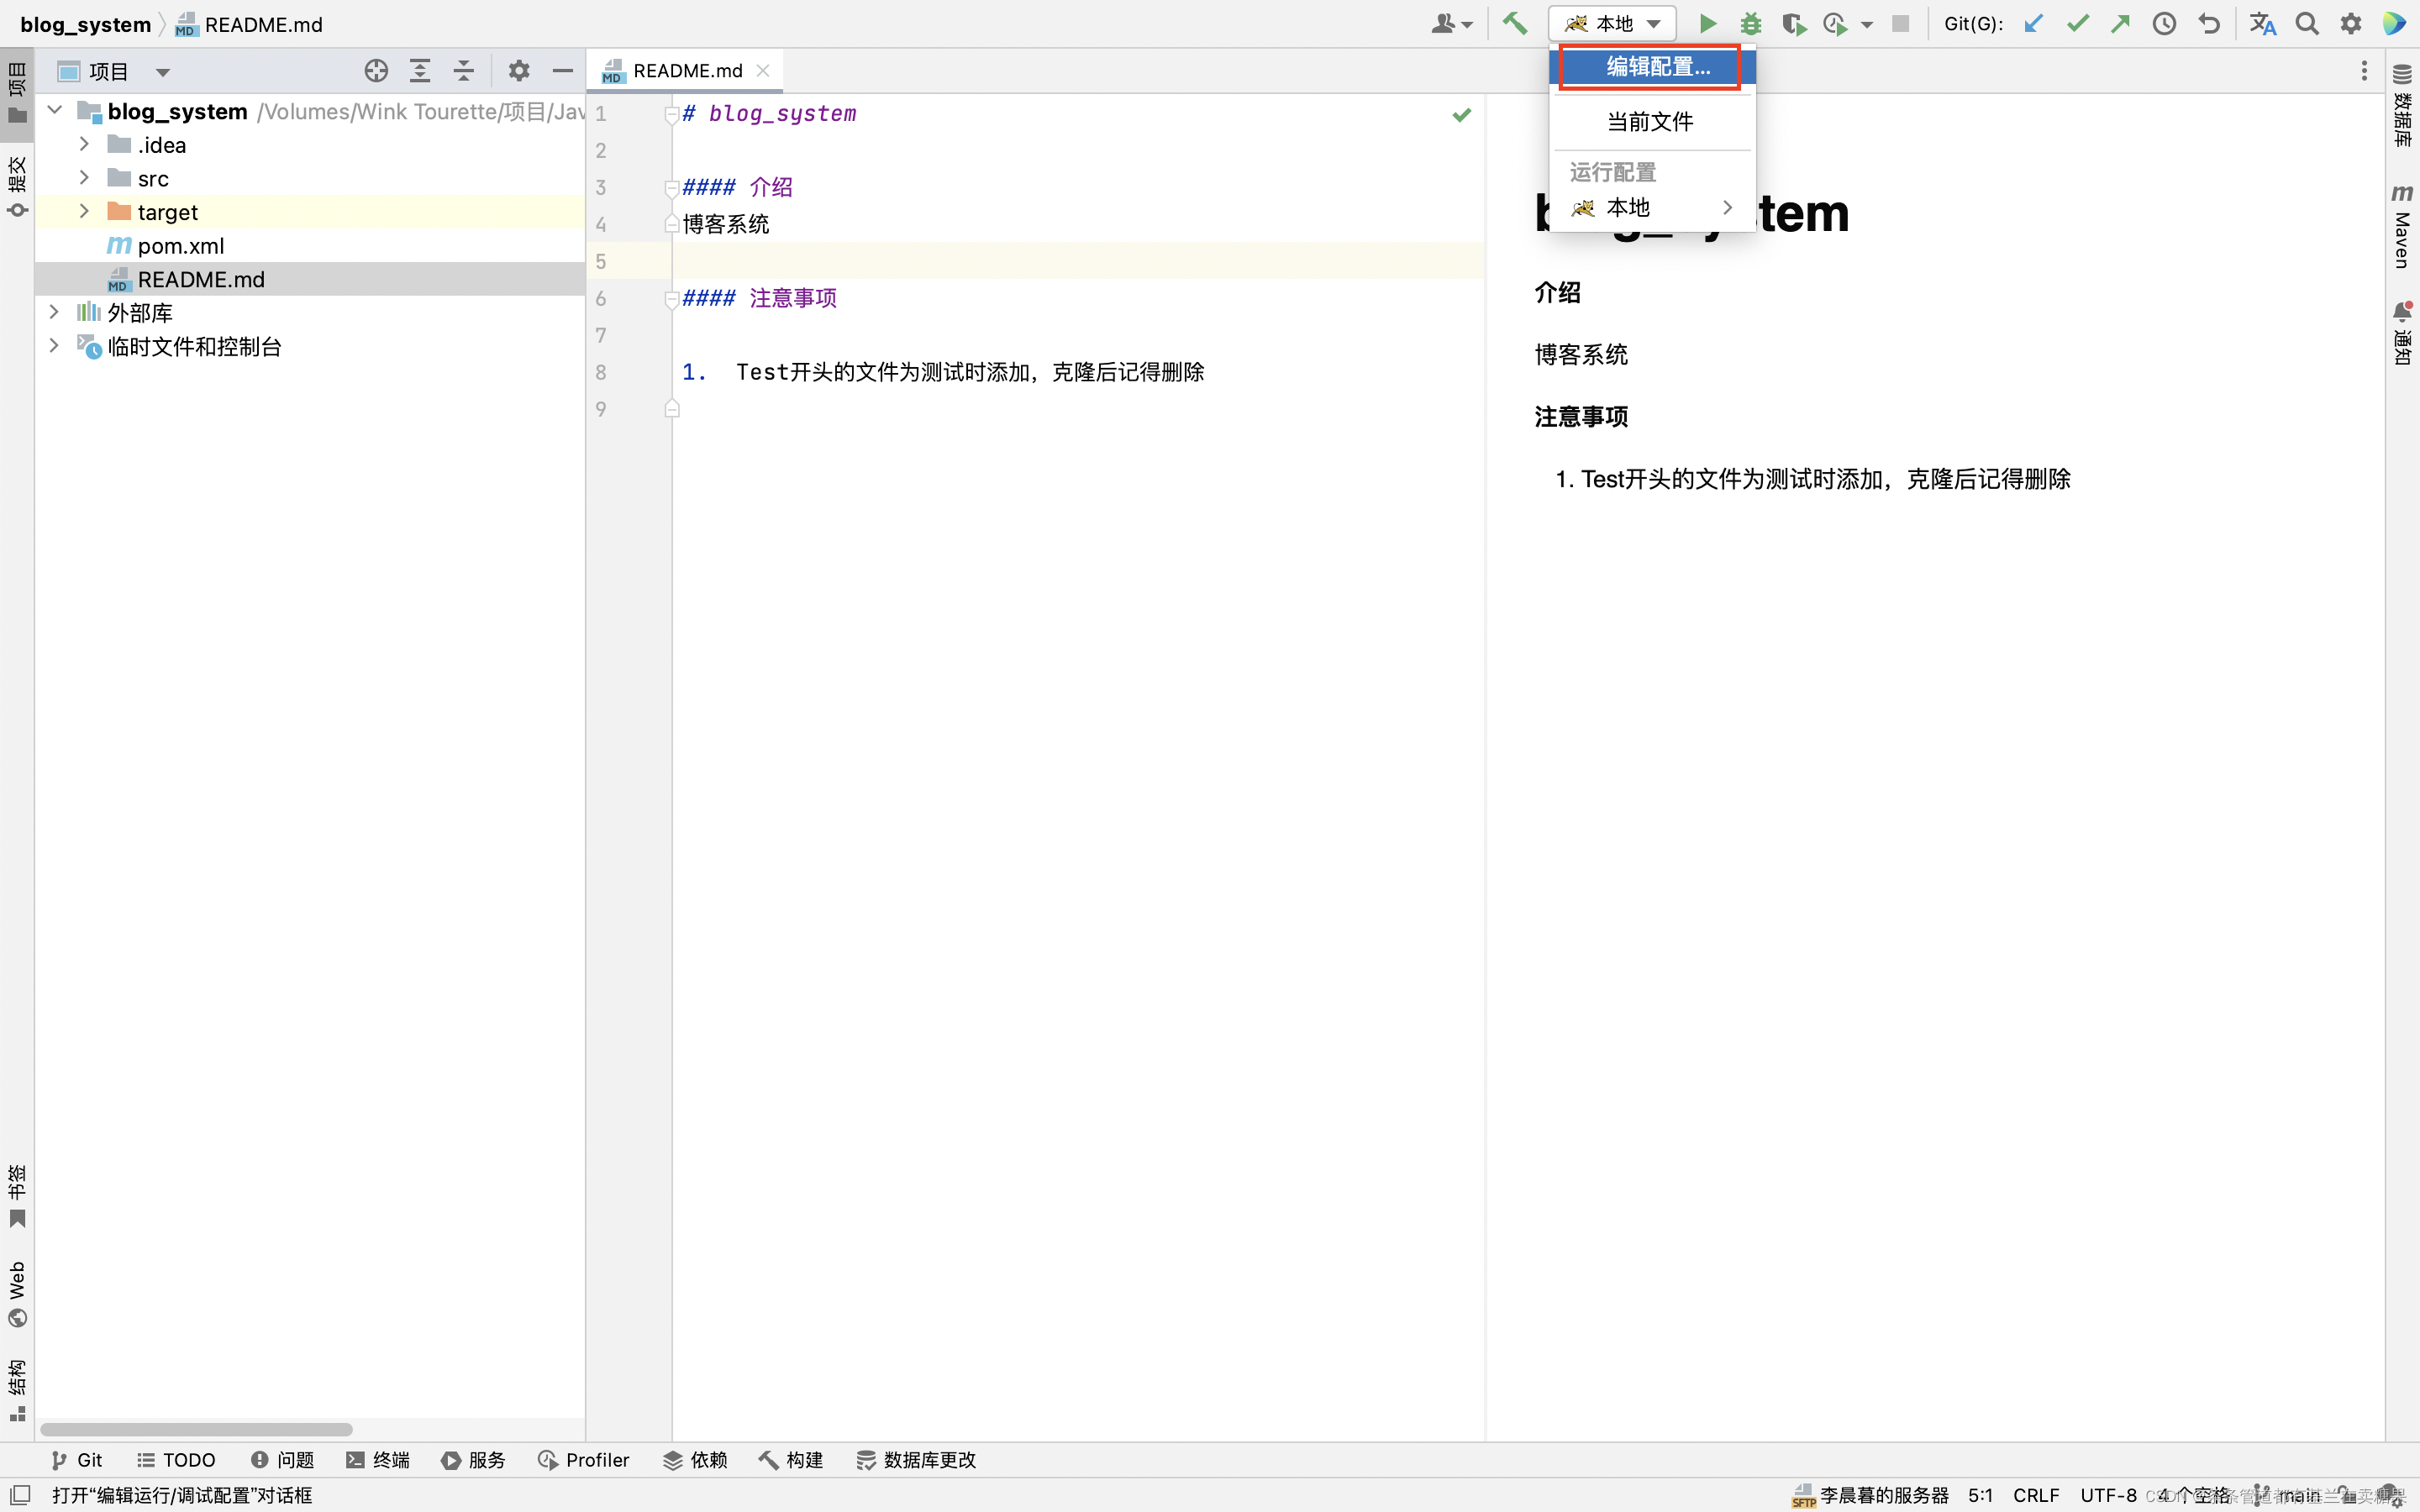2420x1512 pixels.
Task: Close the README.md editor tab
Action: click(x=763, y=71)
